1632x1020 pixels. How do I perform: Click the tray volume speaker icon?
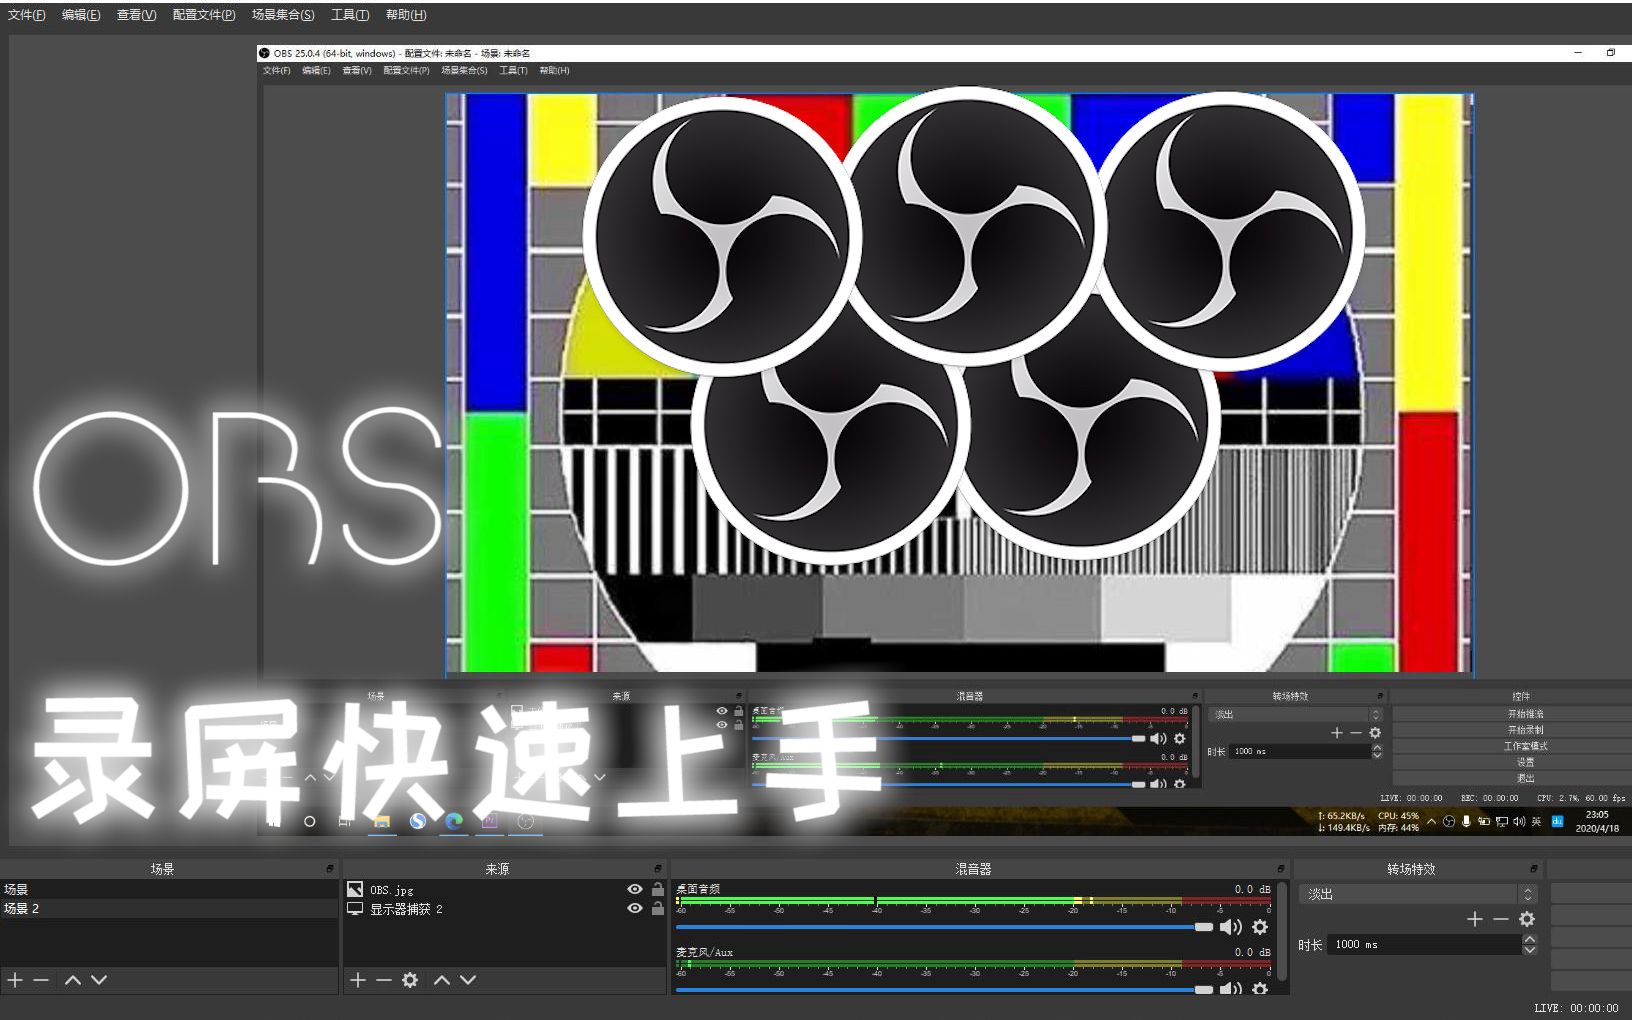[1519, 821]
